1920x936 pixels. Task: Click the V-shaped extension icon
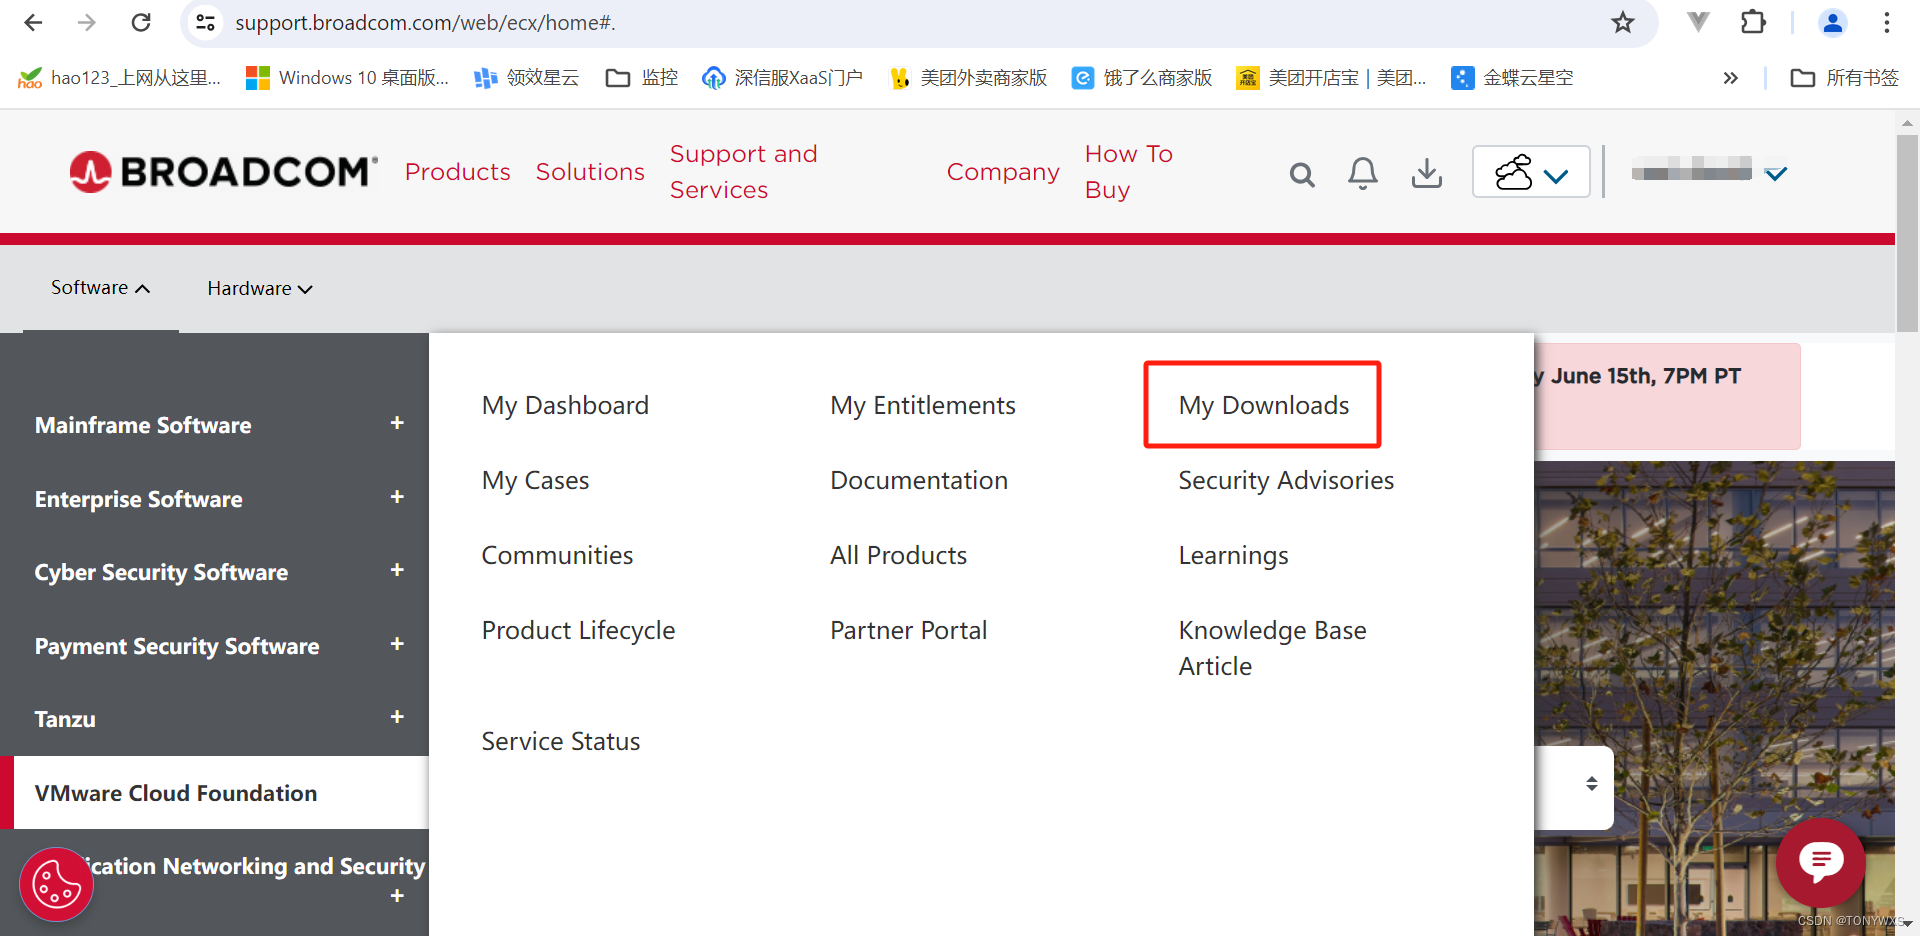point(1697,22)
